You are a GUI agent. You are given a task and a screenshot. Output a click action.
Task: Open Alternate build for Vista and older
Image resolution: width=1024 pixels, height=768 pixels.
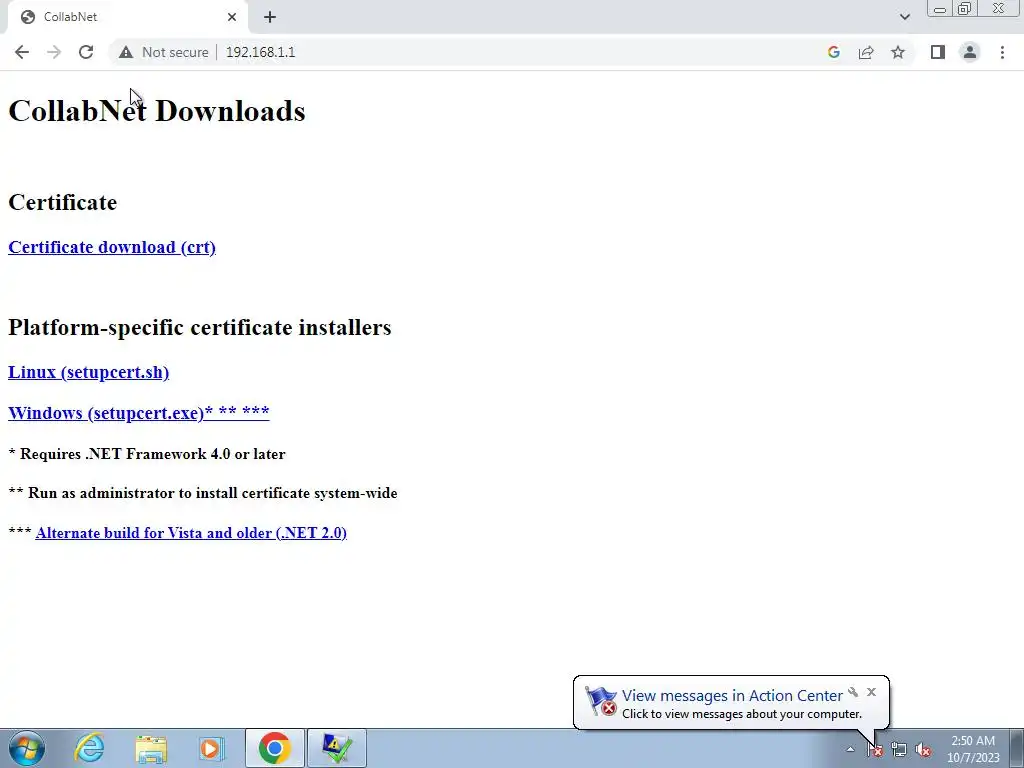point(191,533)
